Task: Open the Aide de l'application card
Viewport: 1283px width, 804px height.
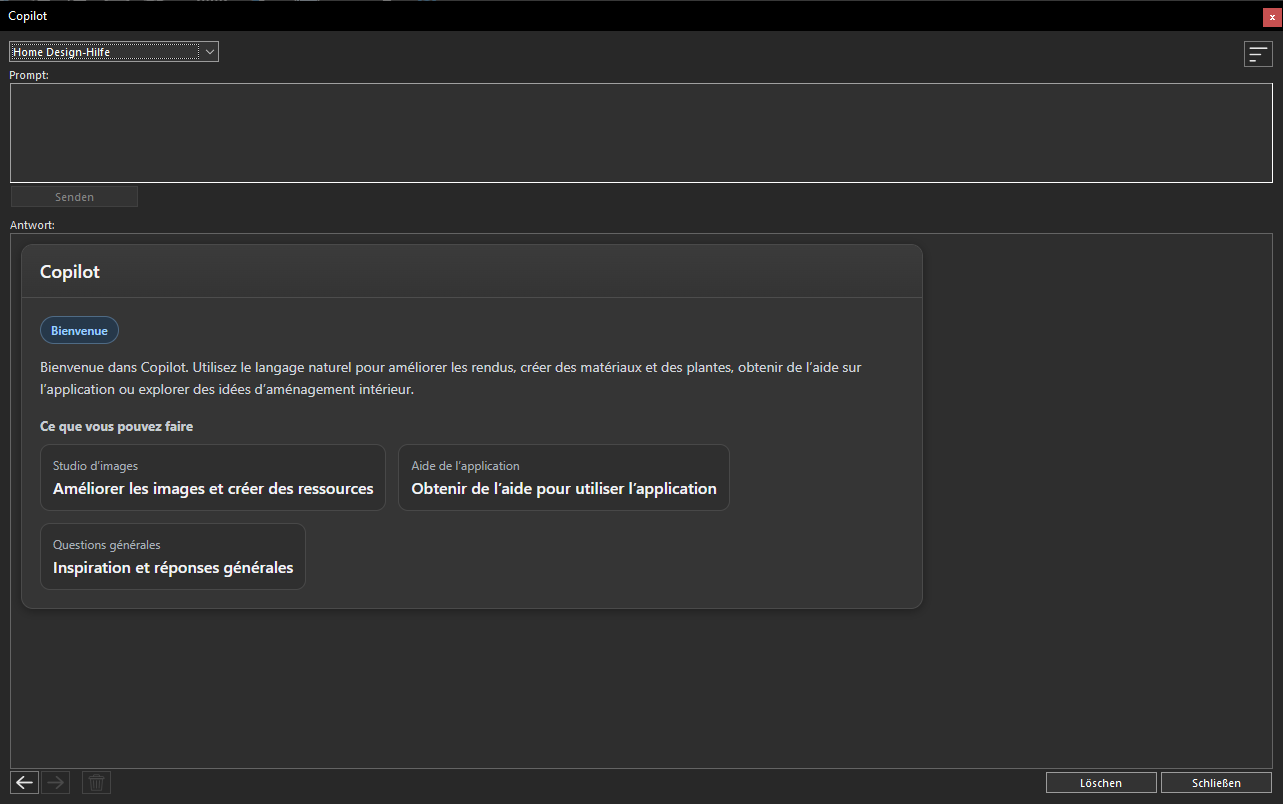Action: [x=564, y=478]
